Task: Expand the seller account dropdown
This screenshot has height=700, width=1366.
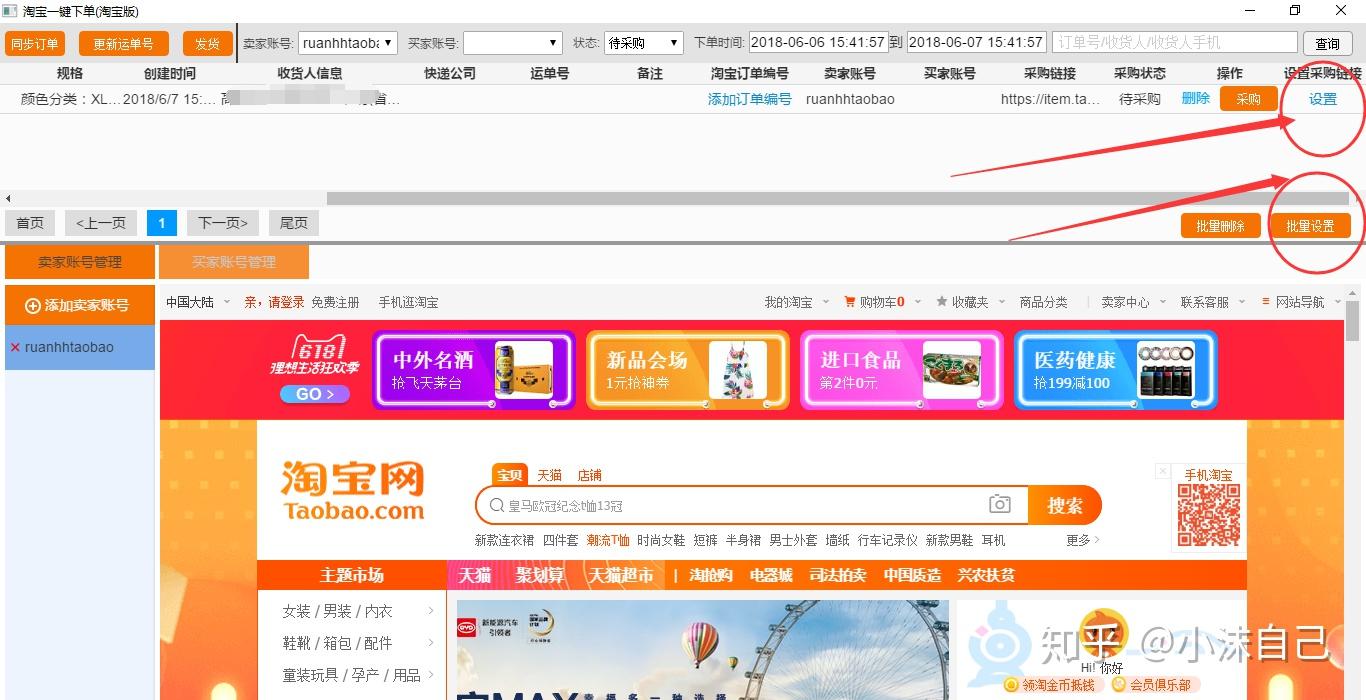Action: coord(388,43)
